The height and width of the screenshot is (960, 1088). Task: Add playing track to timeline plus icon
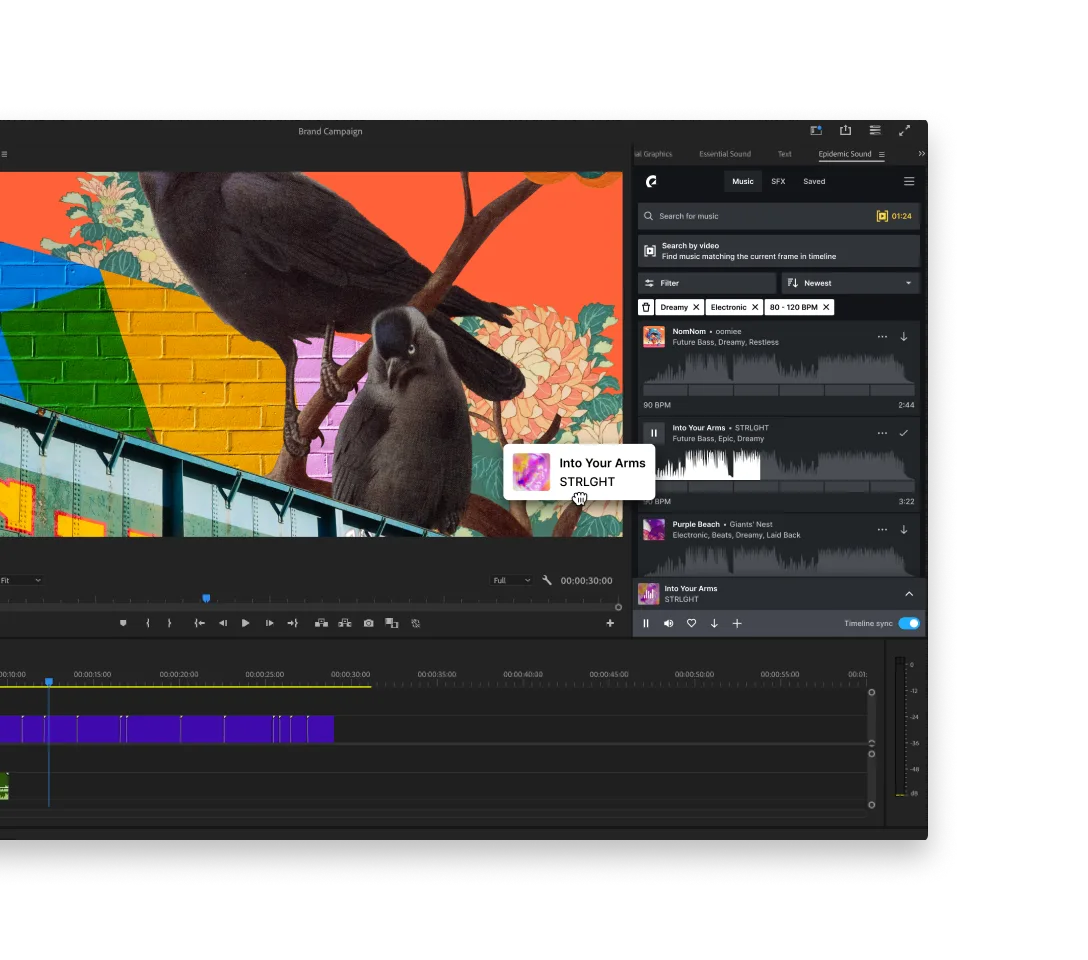point(737,624)
